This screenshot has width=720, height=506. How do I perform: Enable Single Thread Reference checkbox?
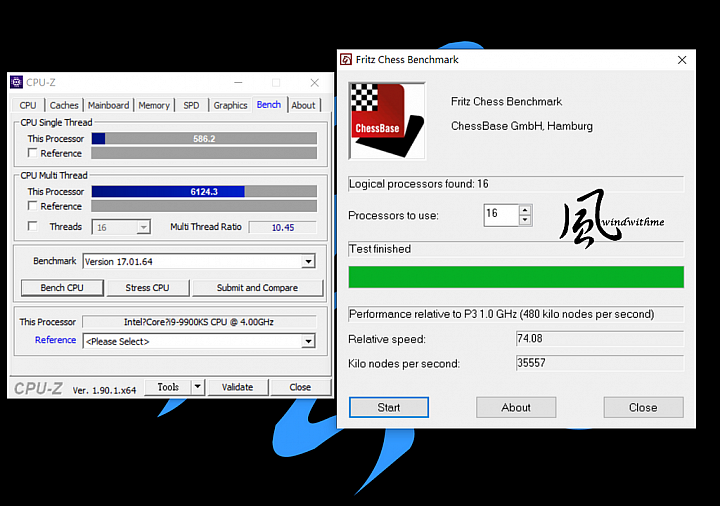pos(32,153)
